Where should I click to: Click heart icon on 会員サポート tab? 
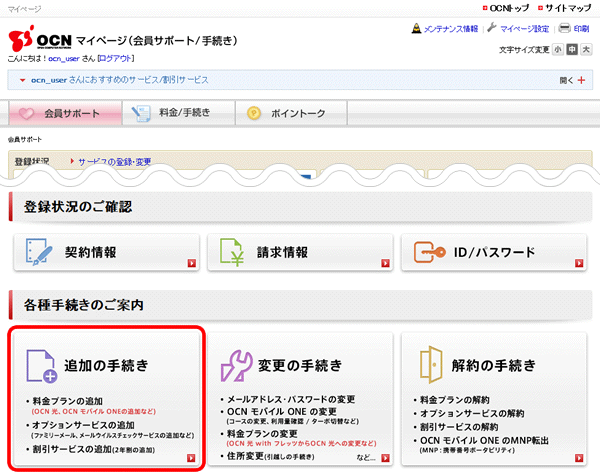[x=26, y=114]
